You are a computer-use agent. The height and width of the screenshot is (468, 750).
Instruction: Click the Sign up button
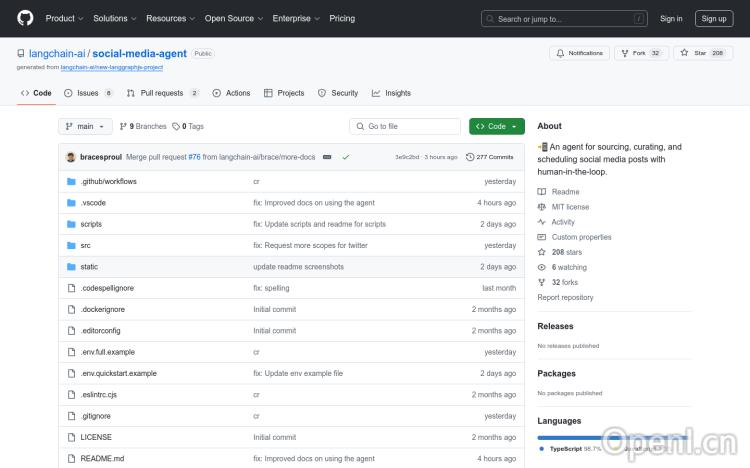[714, 18]
